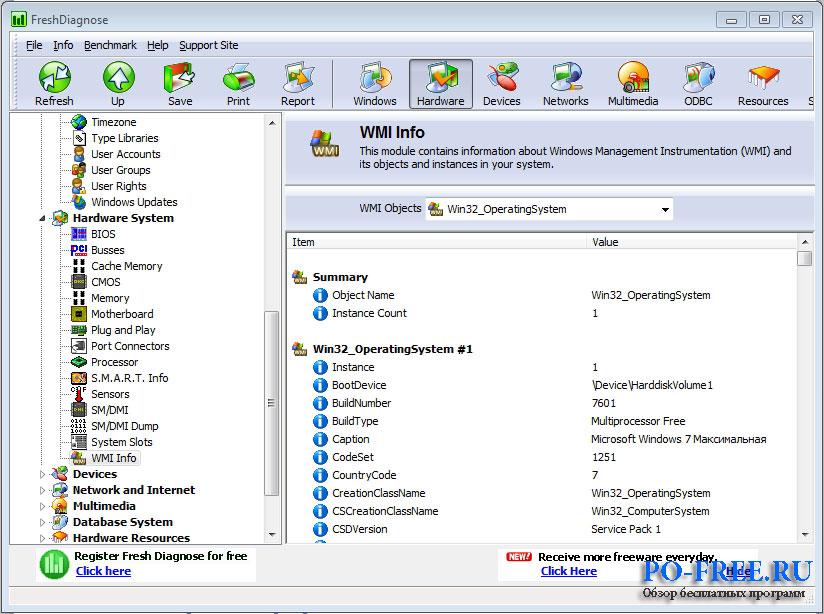824x614 pixels.
Task: Open Cache Memory tree item
Action: point(117,266)
